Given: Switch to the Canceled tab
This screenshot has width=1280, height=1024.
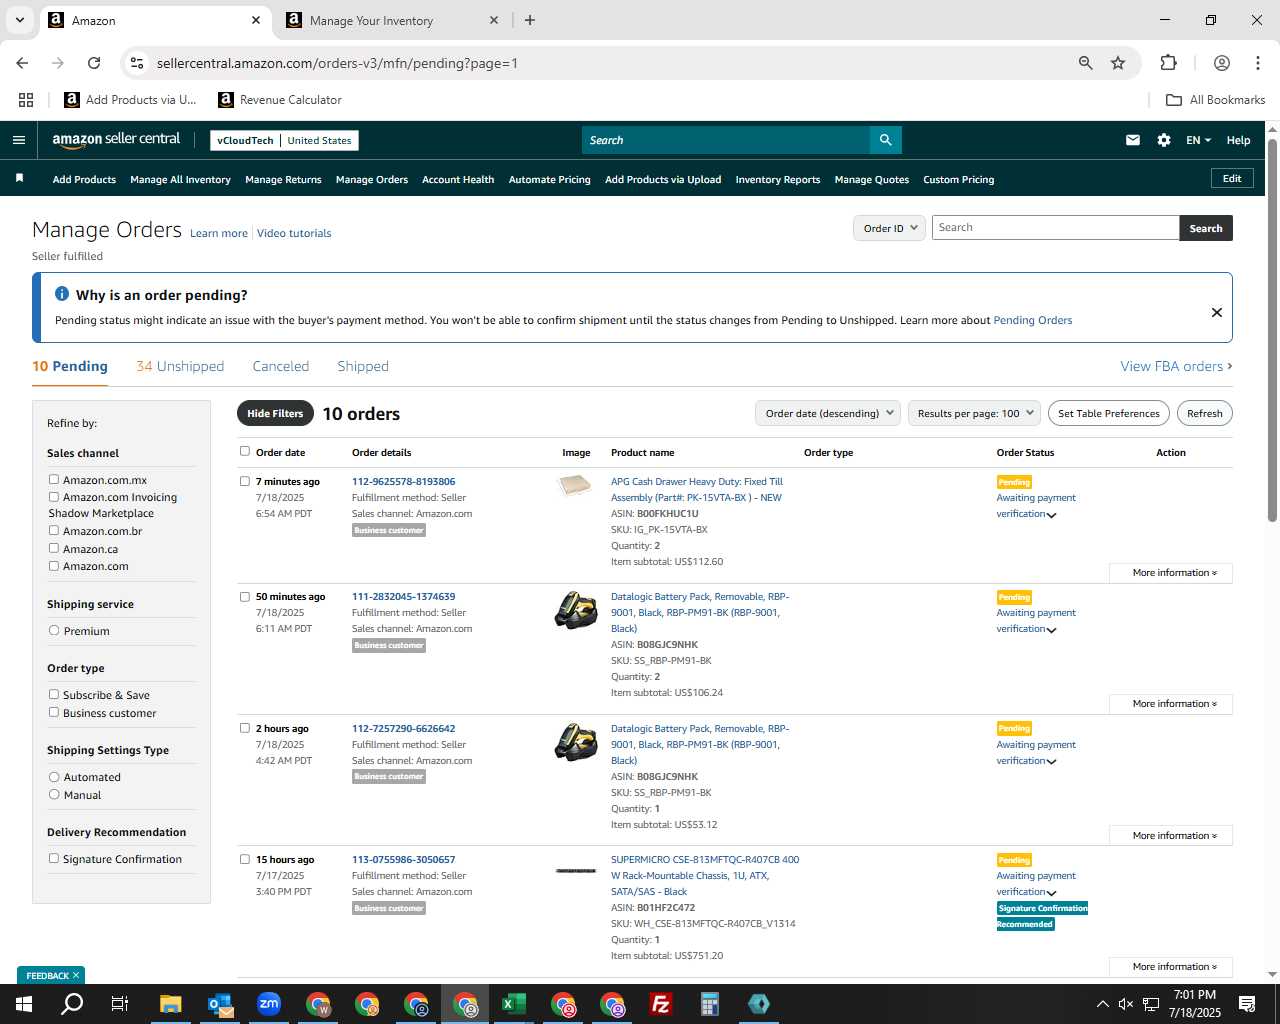Looking at the screenshot, I should click(x=281, y=366).
